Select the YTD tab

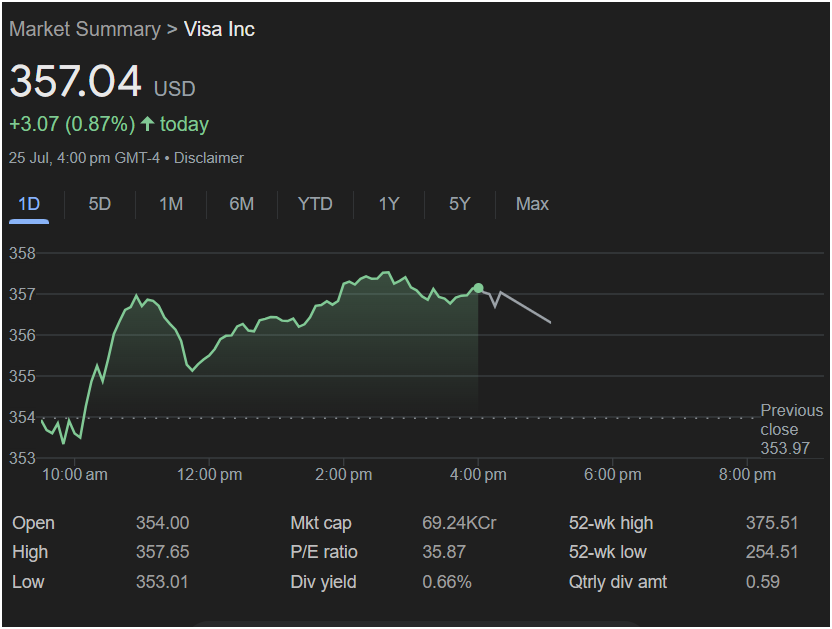(315, 204)
